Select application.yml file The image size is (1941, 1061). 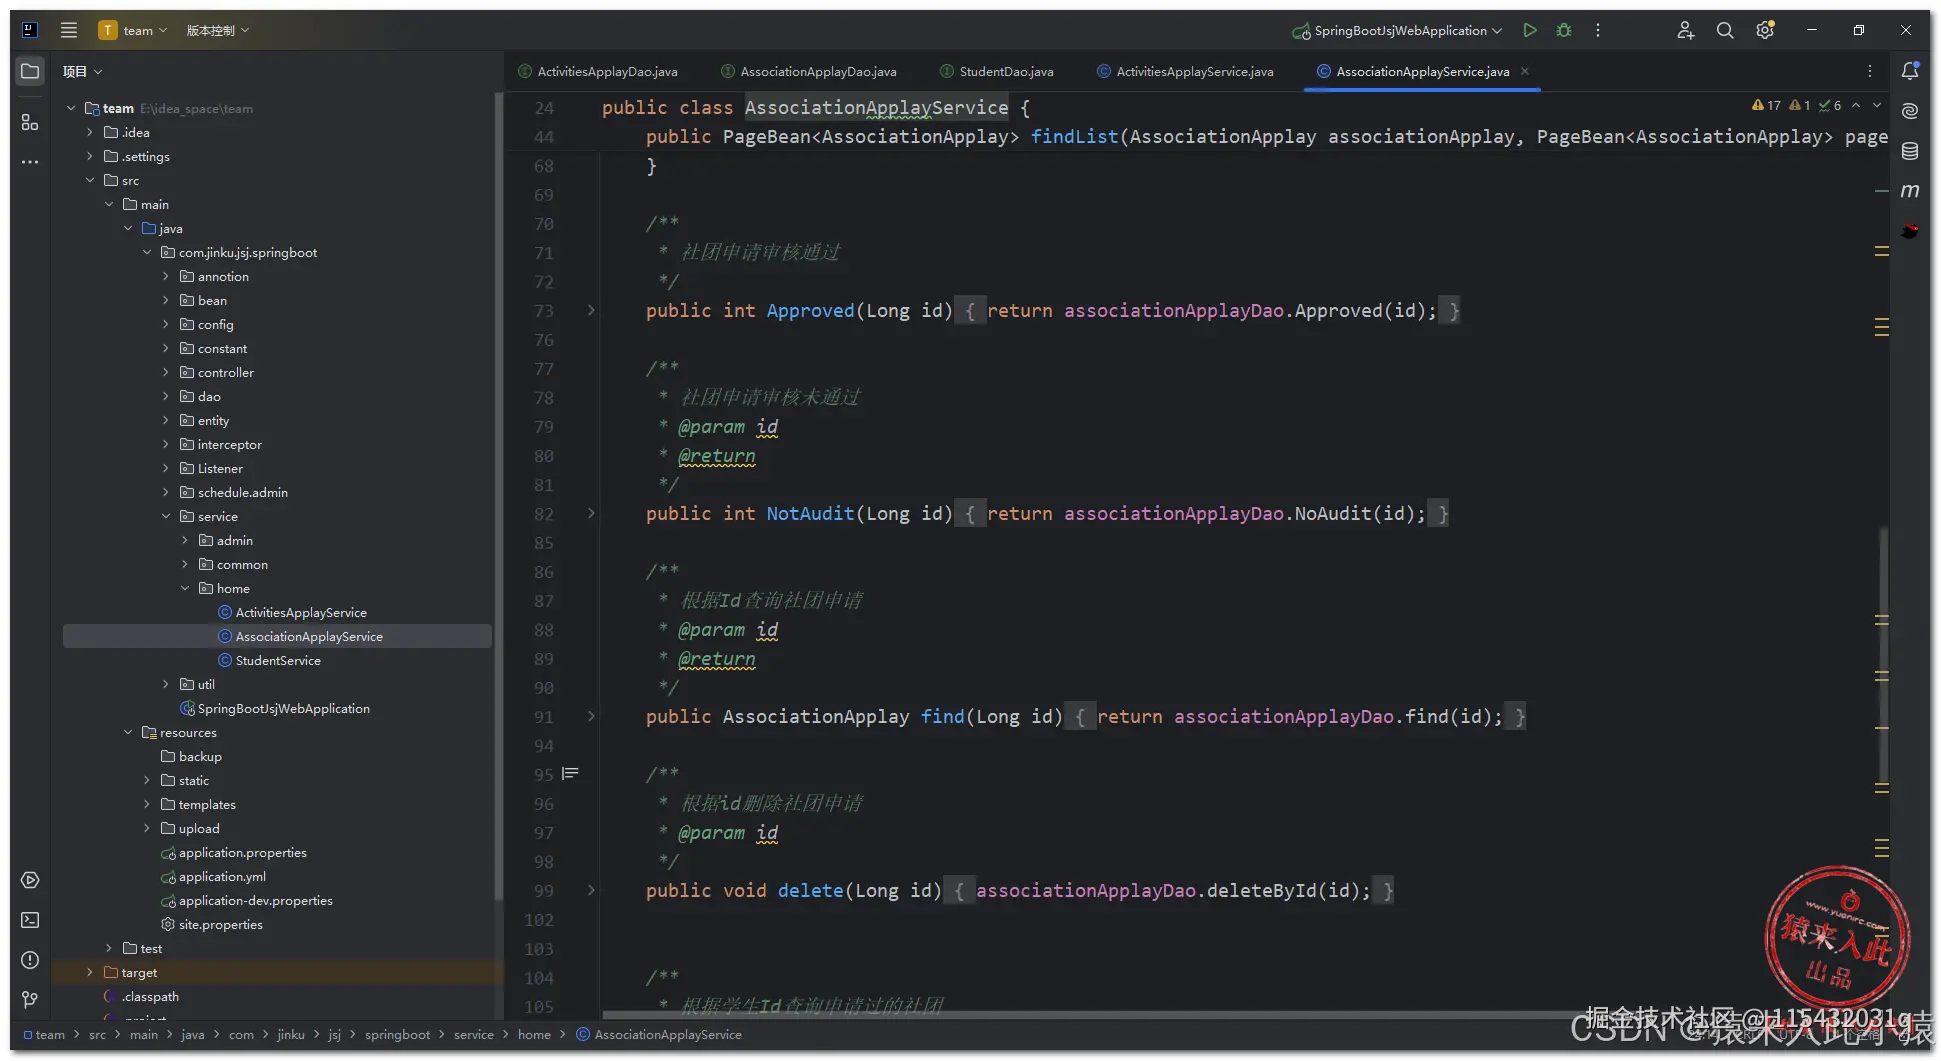(222, 876)
